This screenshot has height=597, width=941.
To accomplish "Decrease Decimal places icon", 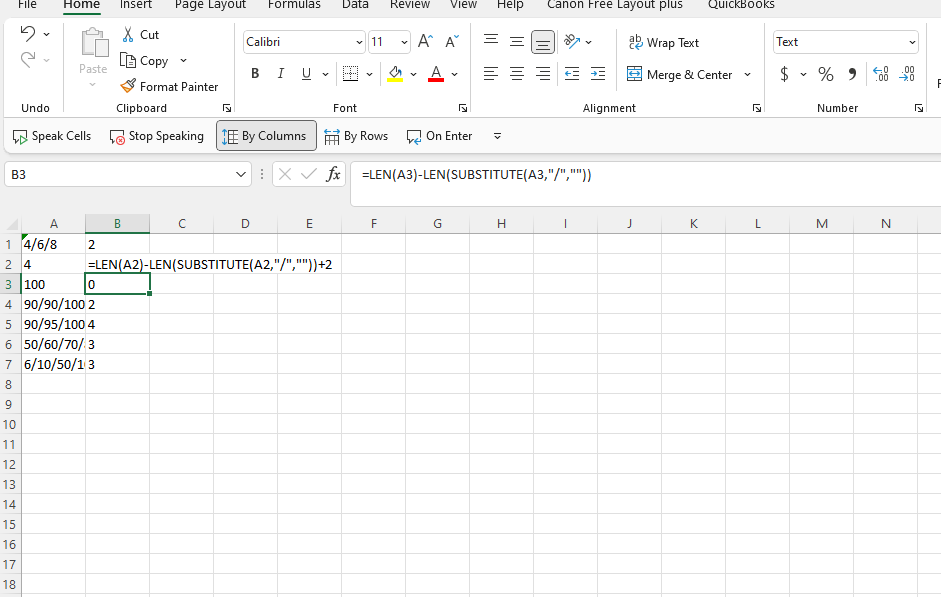I will 907,74.
